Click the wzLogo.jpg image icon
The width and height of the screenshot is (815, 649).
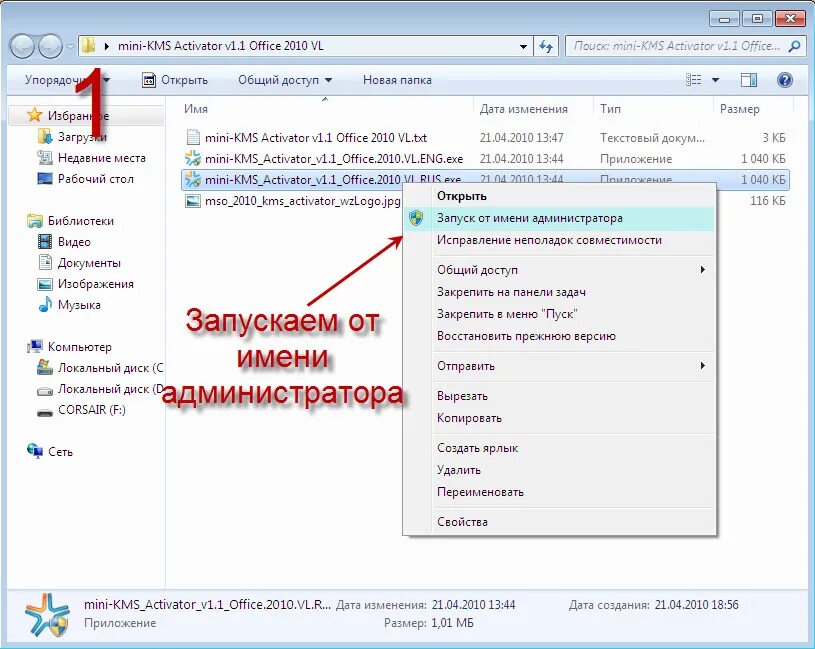pos(193,201)
